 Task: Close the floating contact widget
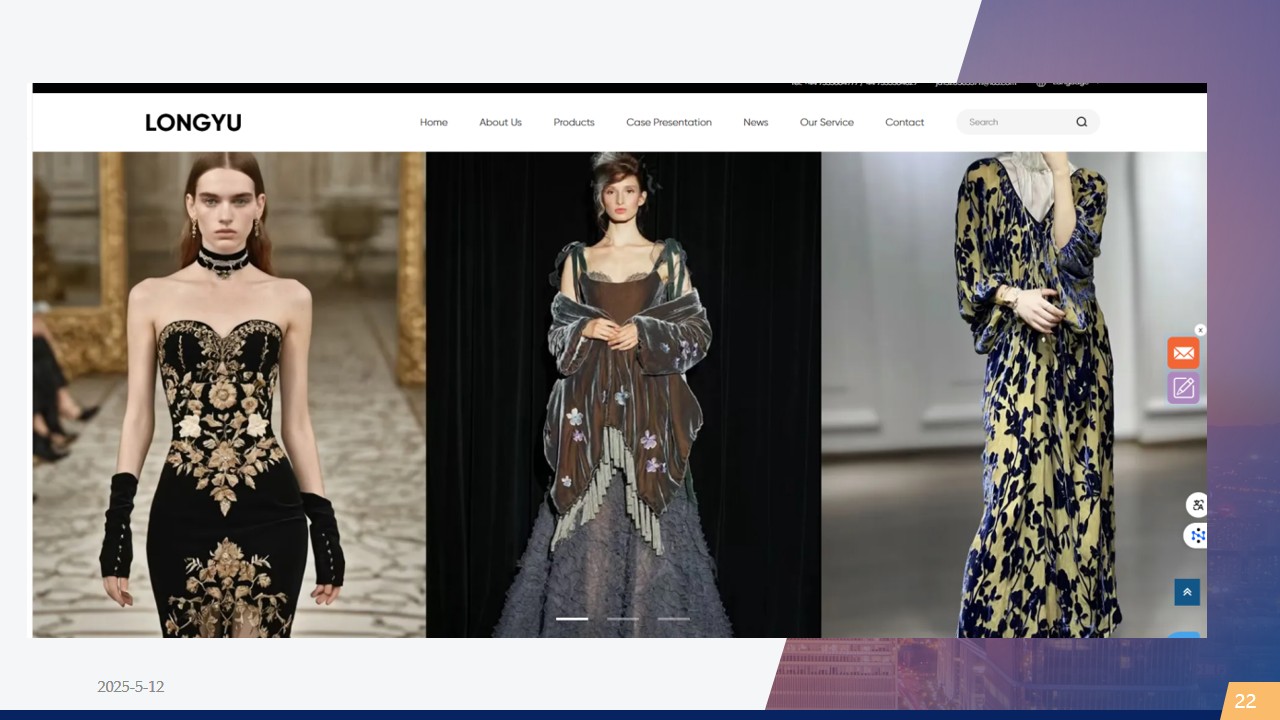(1201, 330)
